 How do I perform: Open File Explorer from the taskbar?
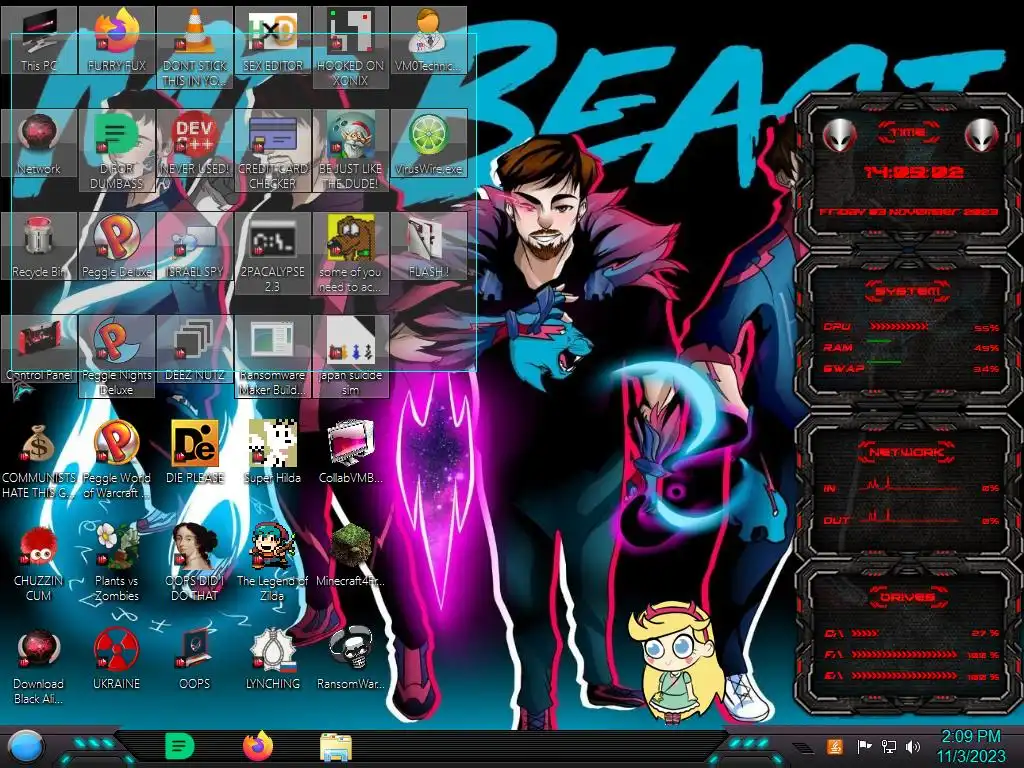(x=336, y=747)
